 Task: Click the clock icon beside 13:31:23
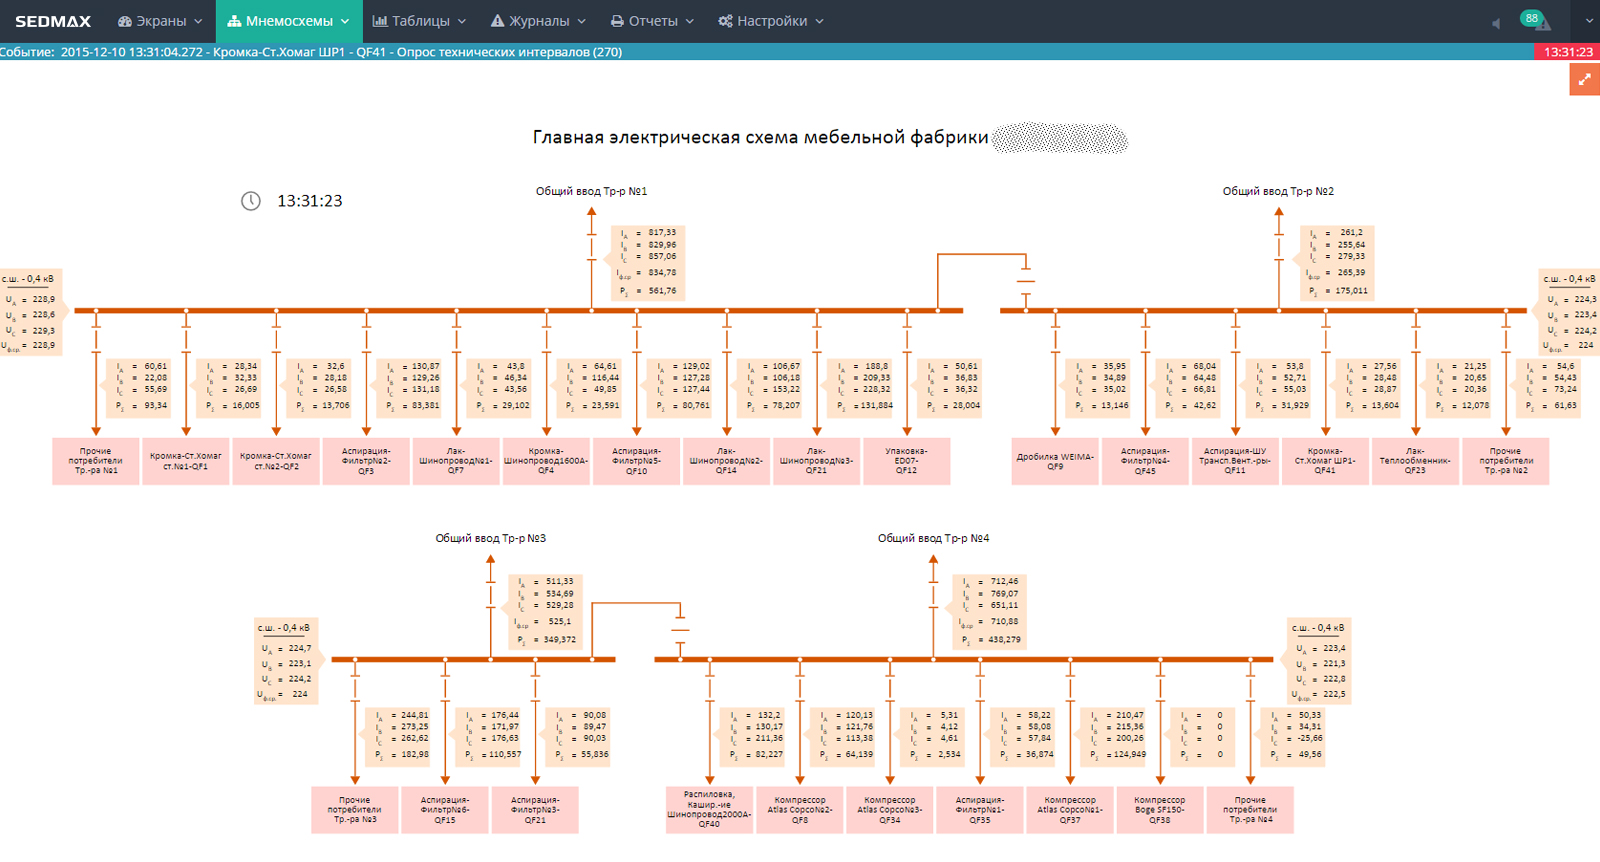coord(251,201)
